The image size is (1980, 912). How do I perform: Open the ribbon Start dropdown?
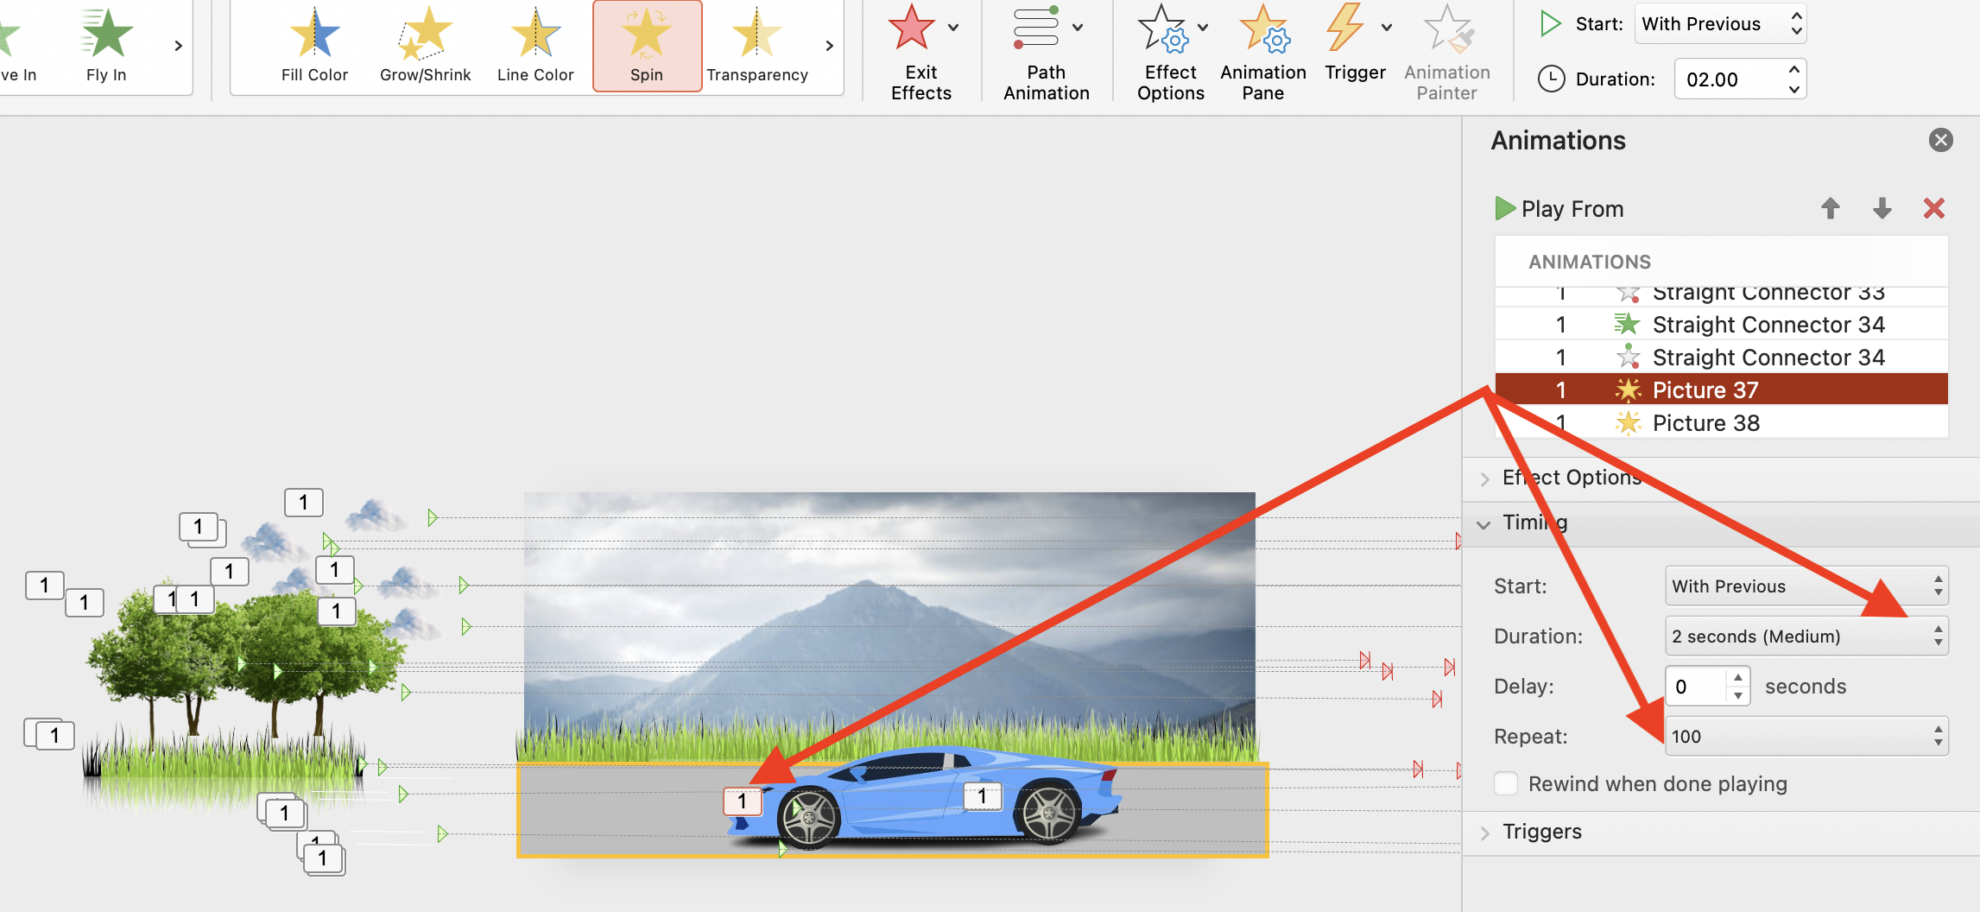(1721, 24)
